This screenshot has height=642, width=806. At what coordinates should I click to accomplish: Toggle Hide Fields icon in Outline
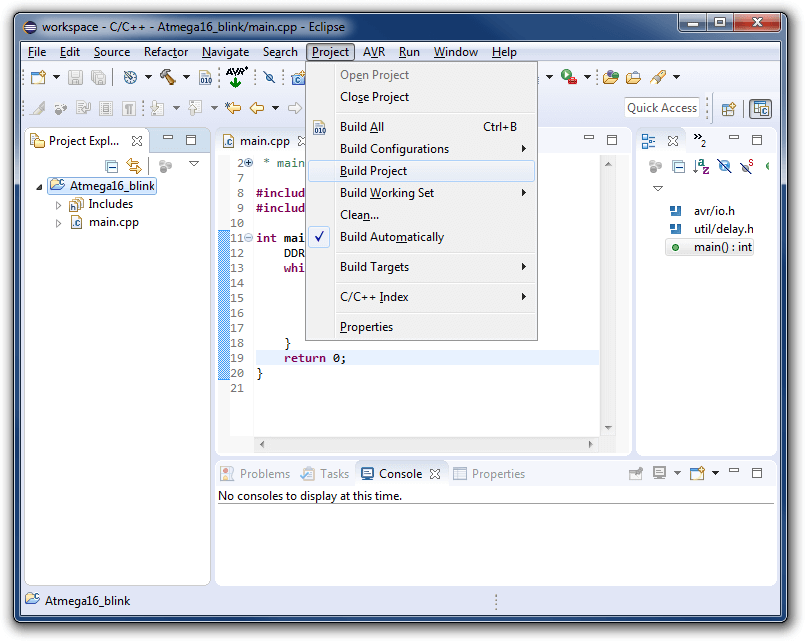[x=724, y=166]
